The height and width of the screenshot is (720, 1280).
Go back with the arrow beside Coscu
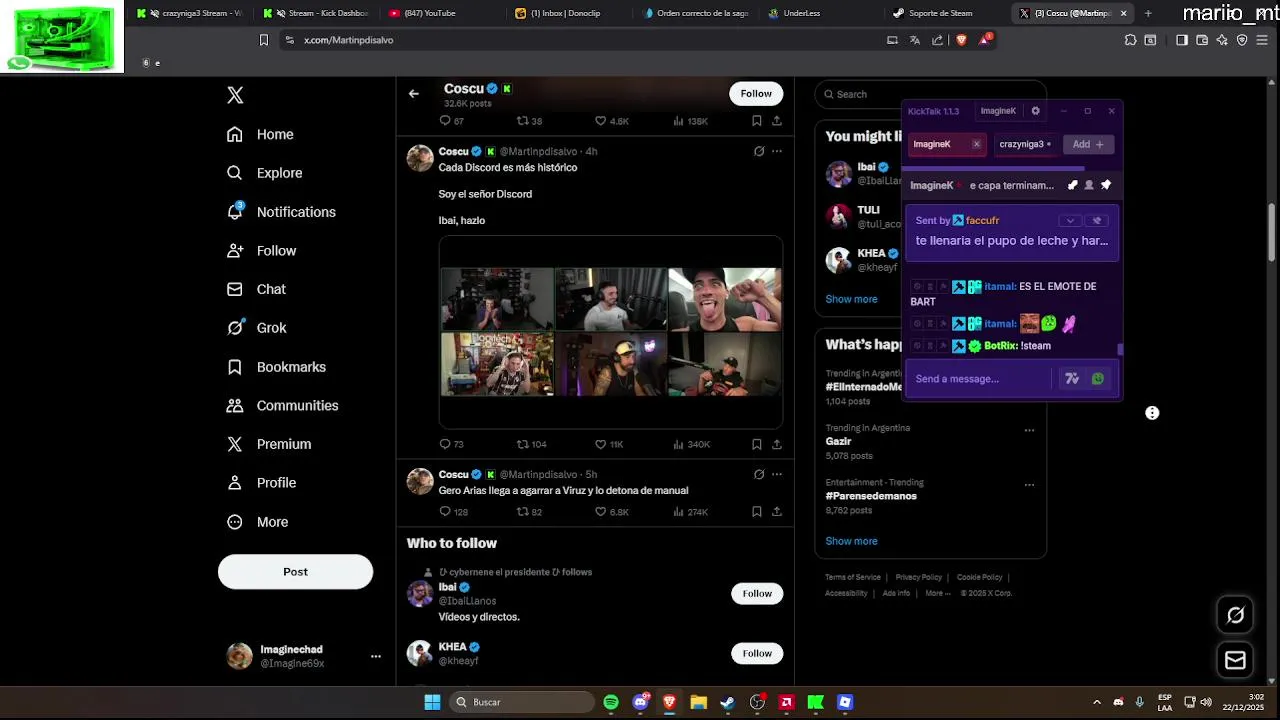coord(413,93)
